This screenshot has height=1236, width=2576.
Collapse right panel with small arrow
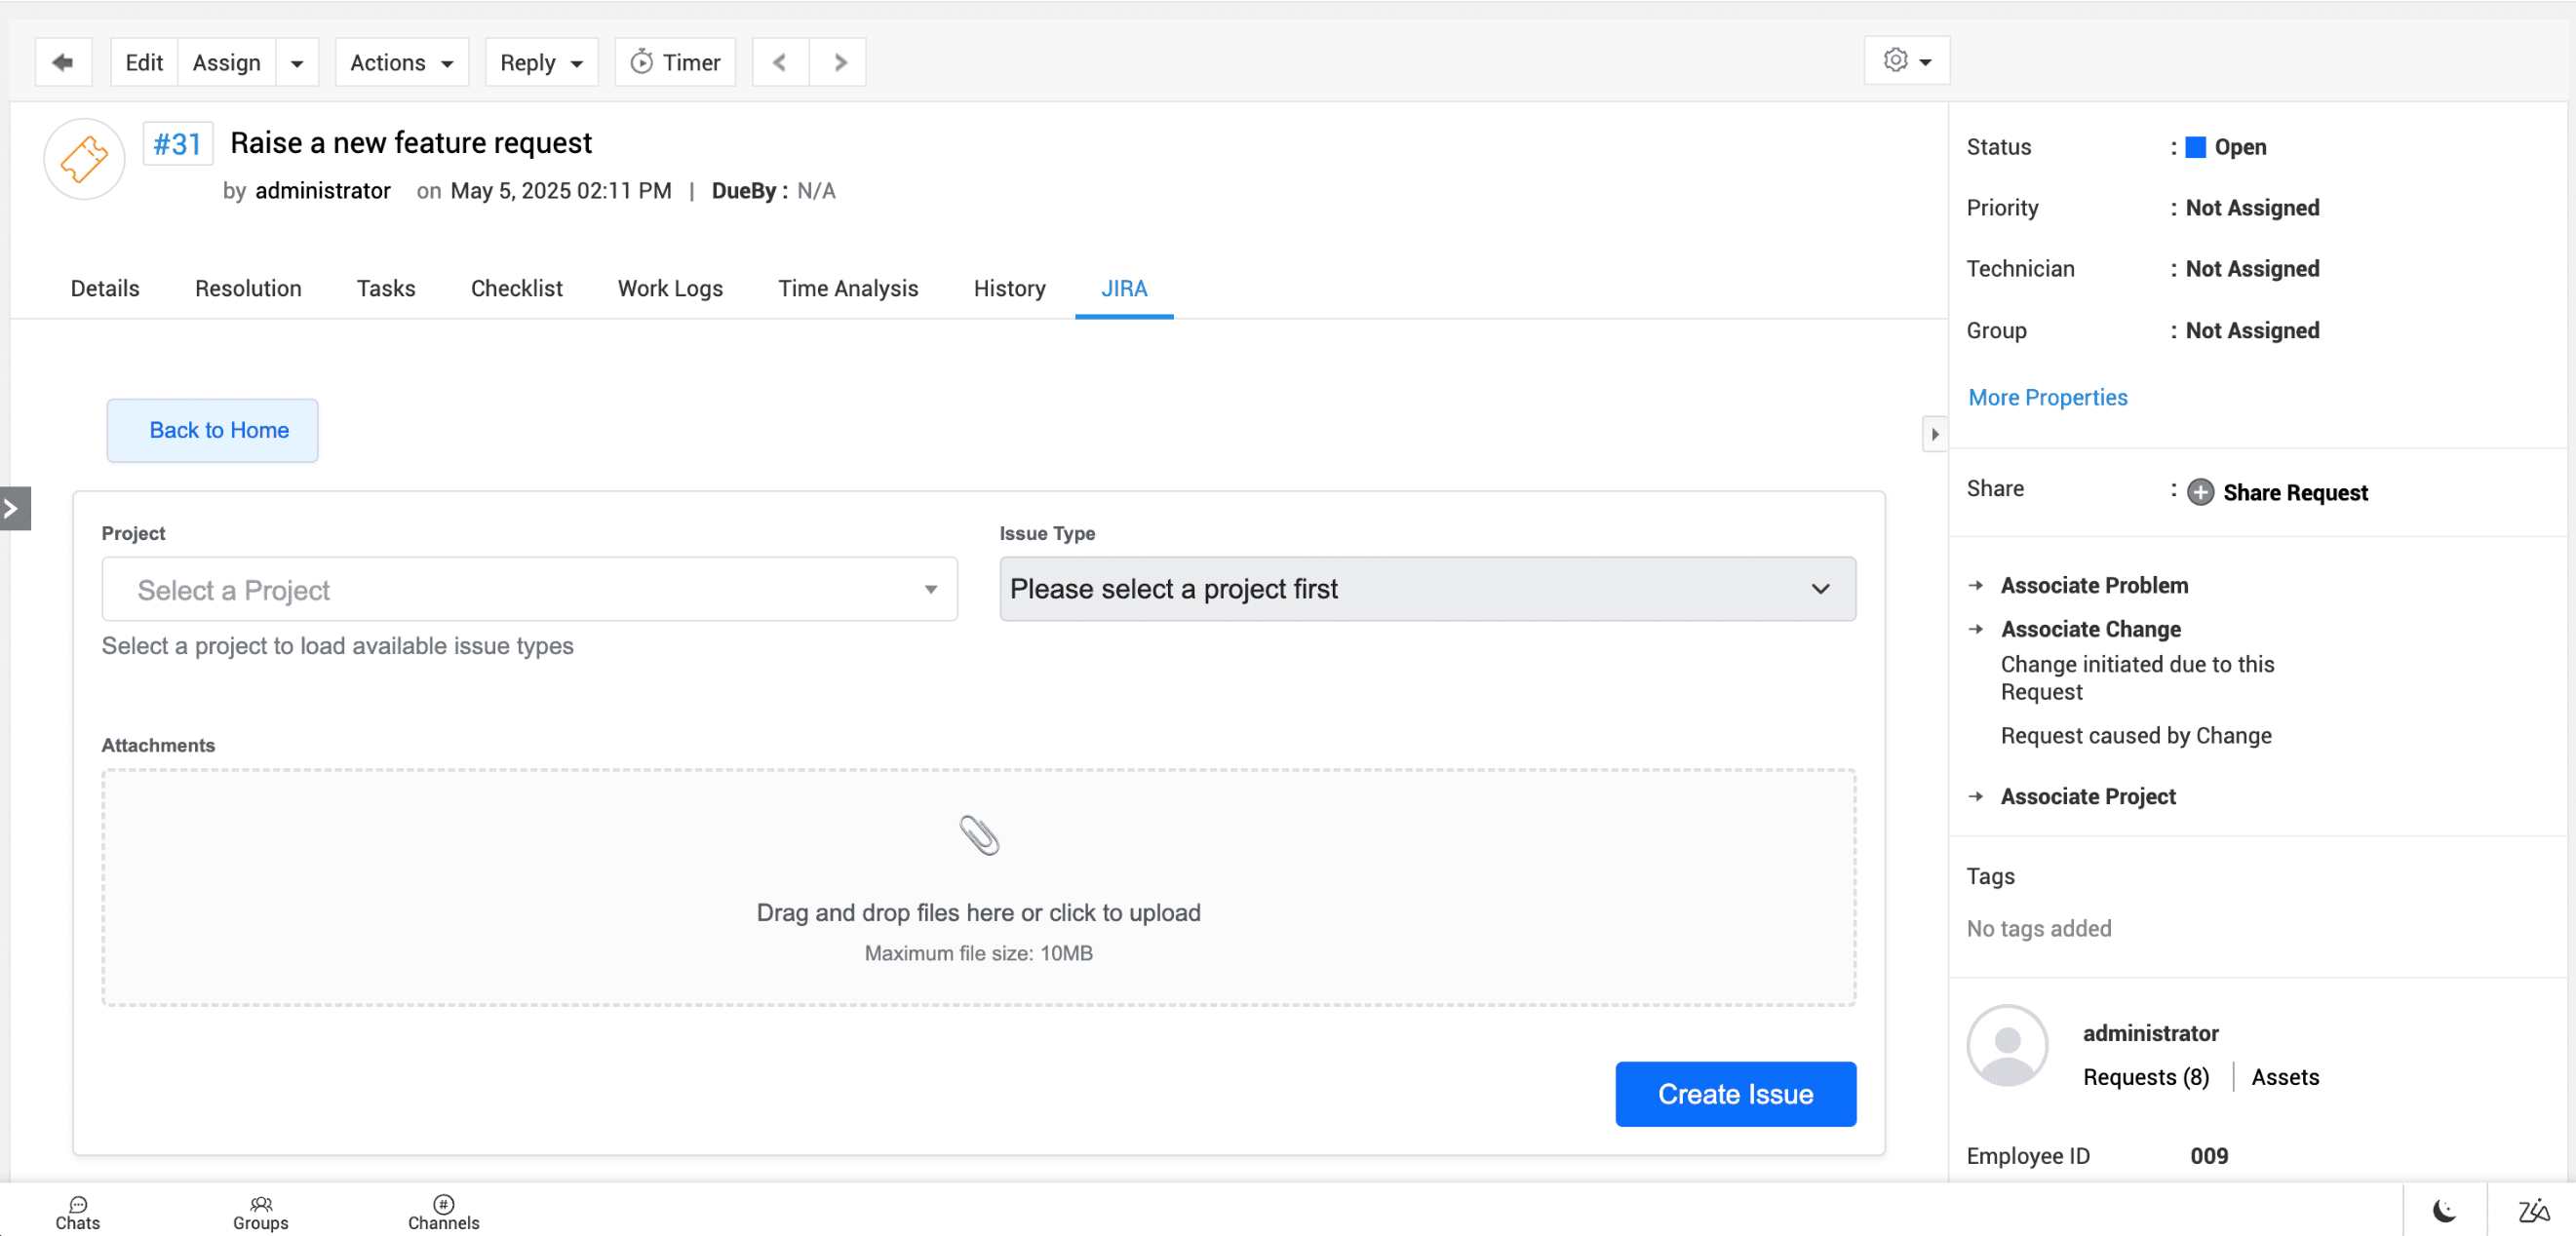coord(1934,434)
